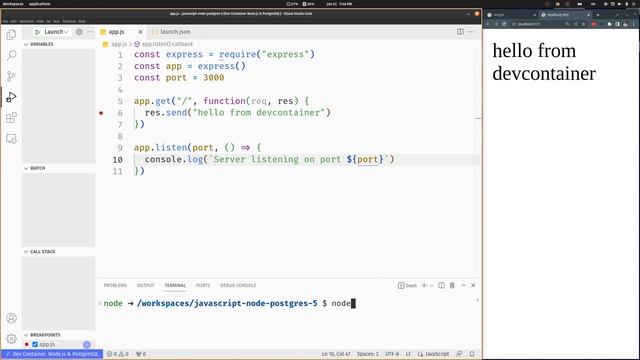
Task: Click the bash terminal label
Action: (407, 285)
